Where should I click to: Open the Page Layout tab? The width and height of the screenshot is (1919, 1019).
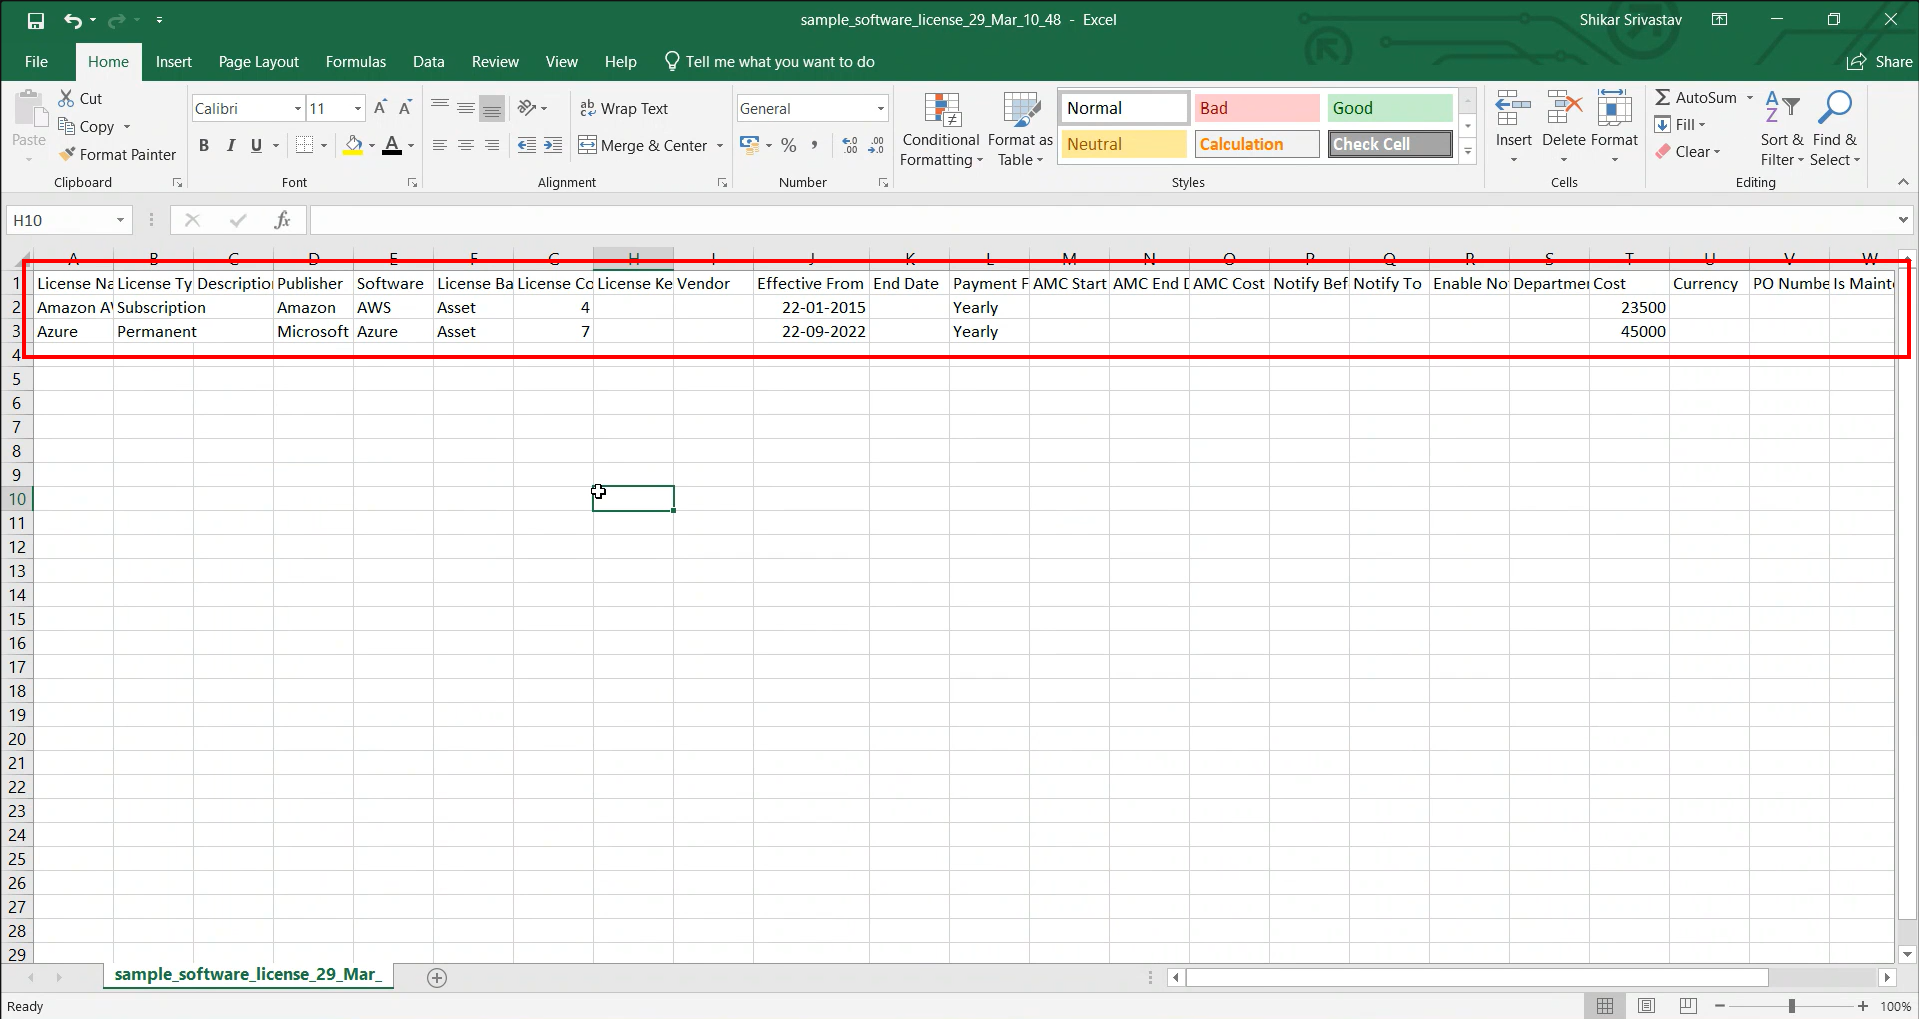pos(258,62)
